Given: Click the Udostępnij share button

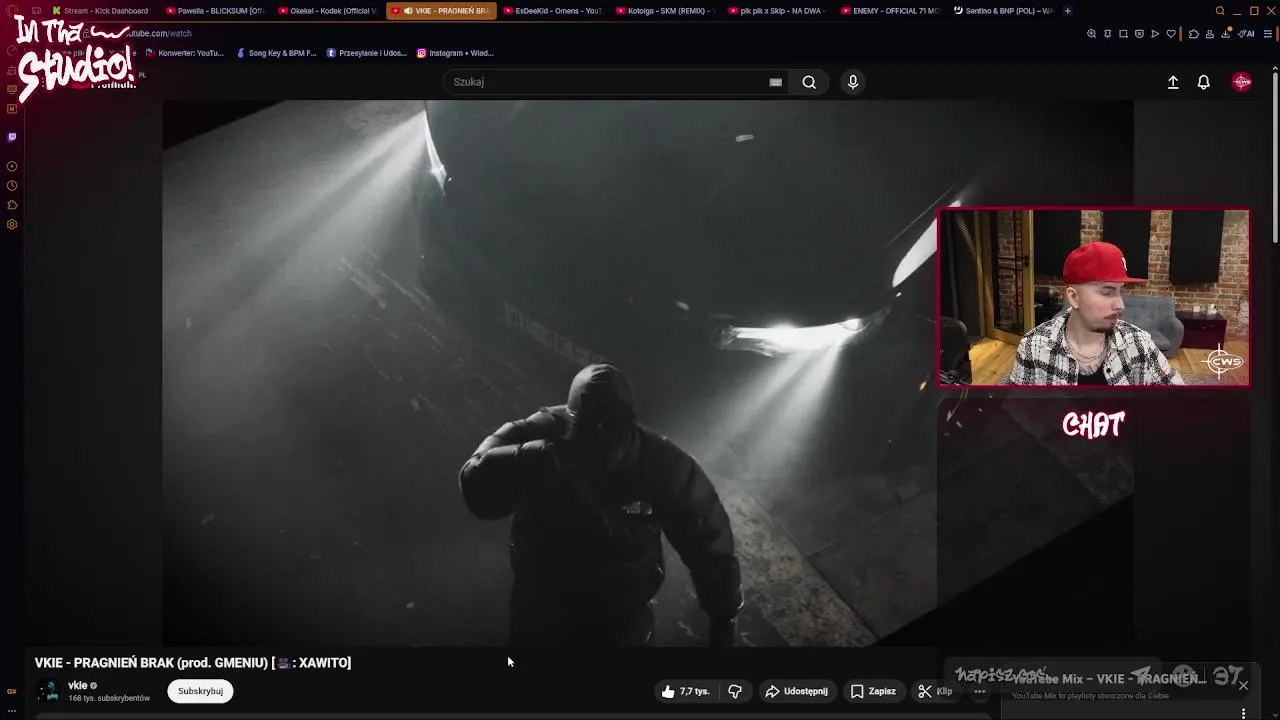Looking at the screenshot, I should [797, 691].
